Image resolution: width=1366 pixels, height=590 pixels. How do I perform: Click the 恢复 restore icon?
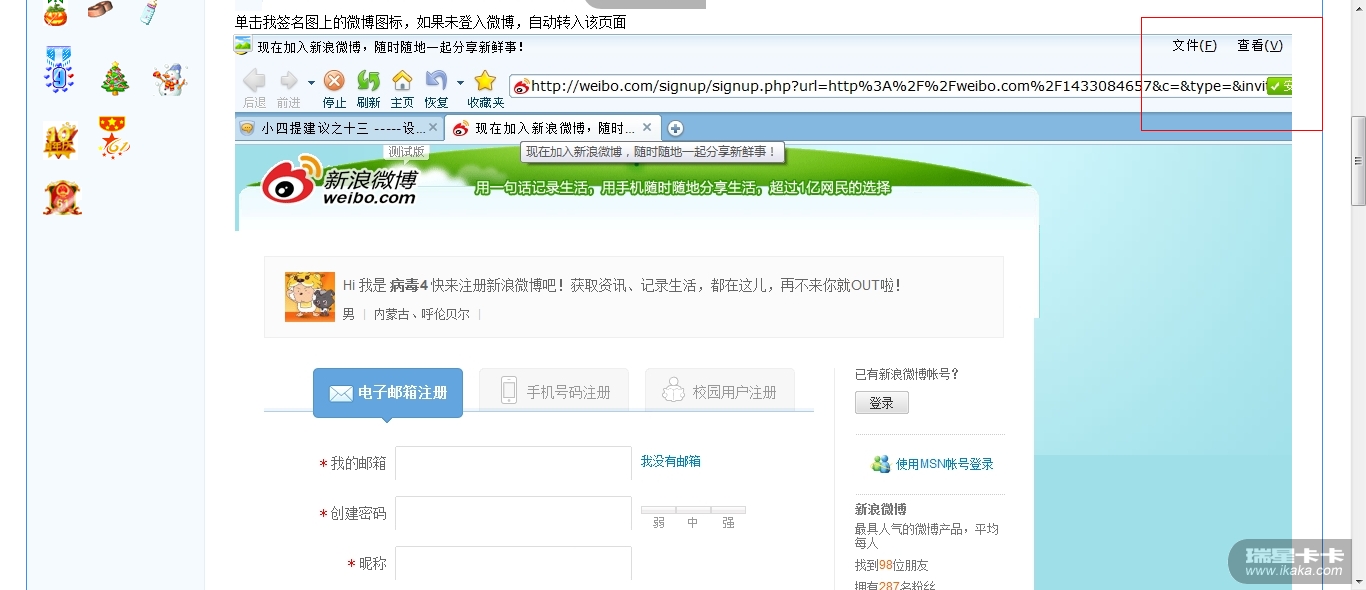pyautogui.click(x=436, y=80)
